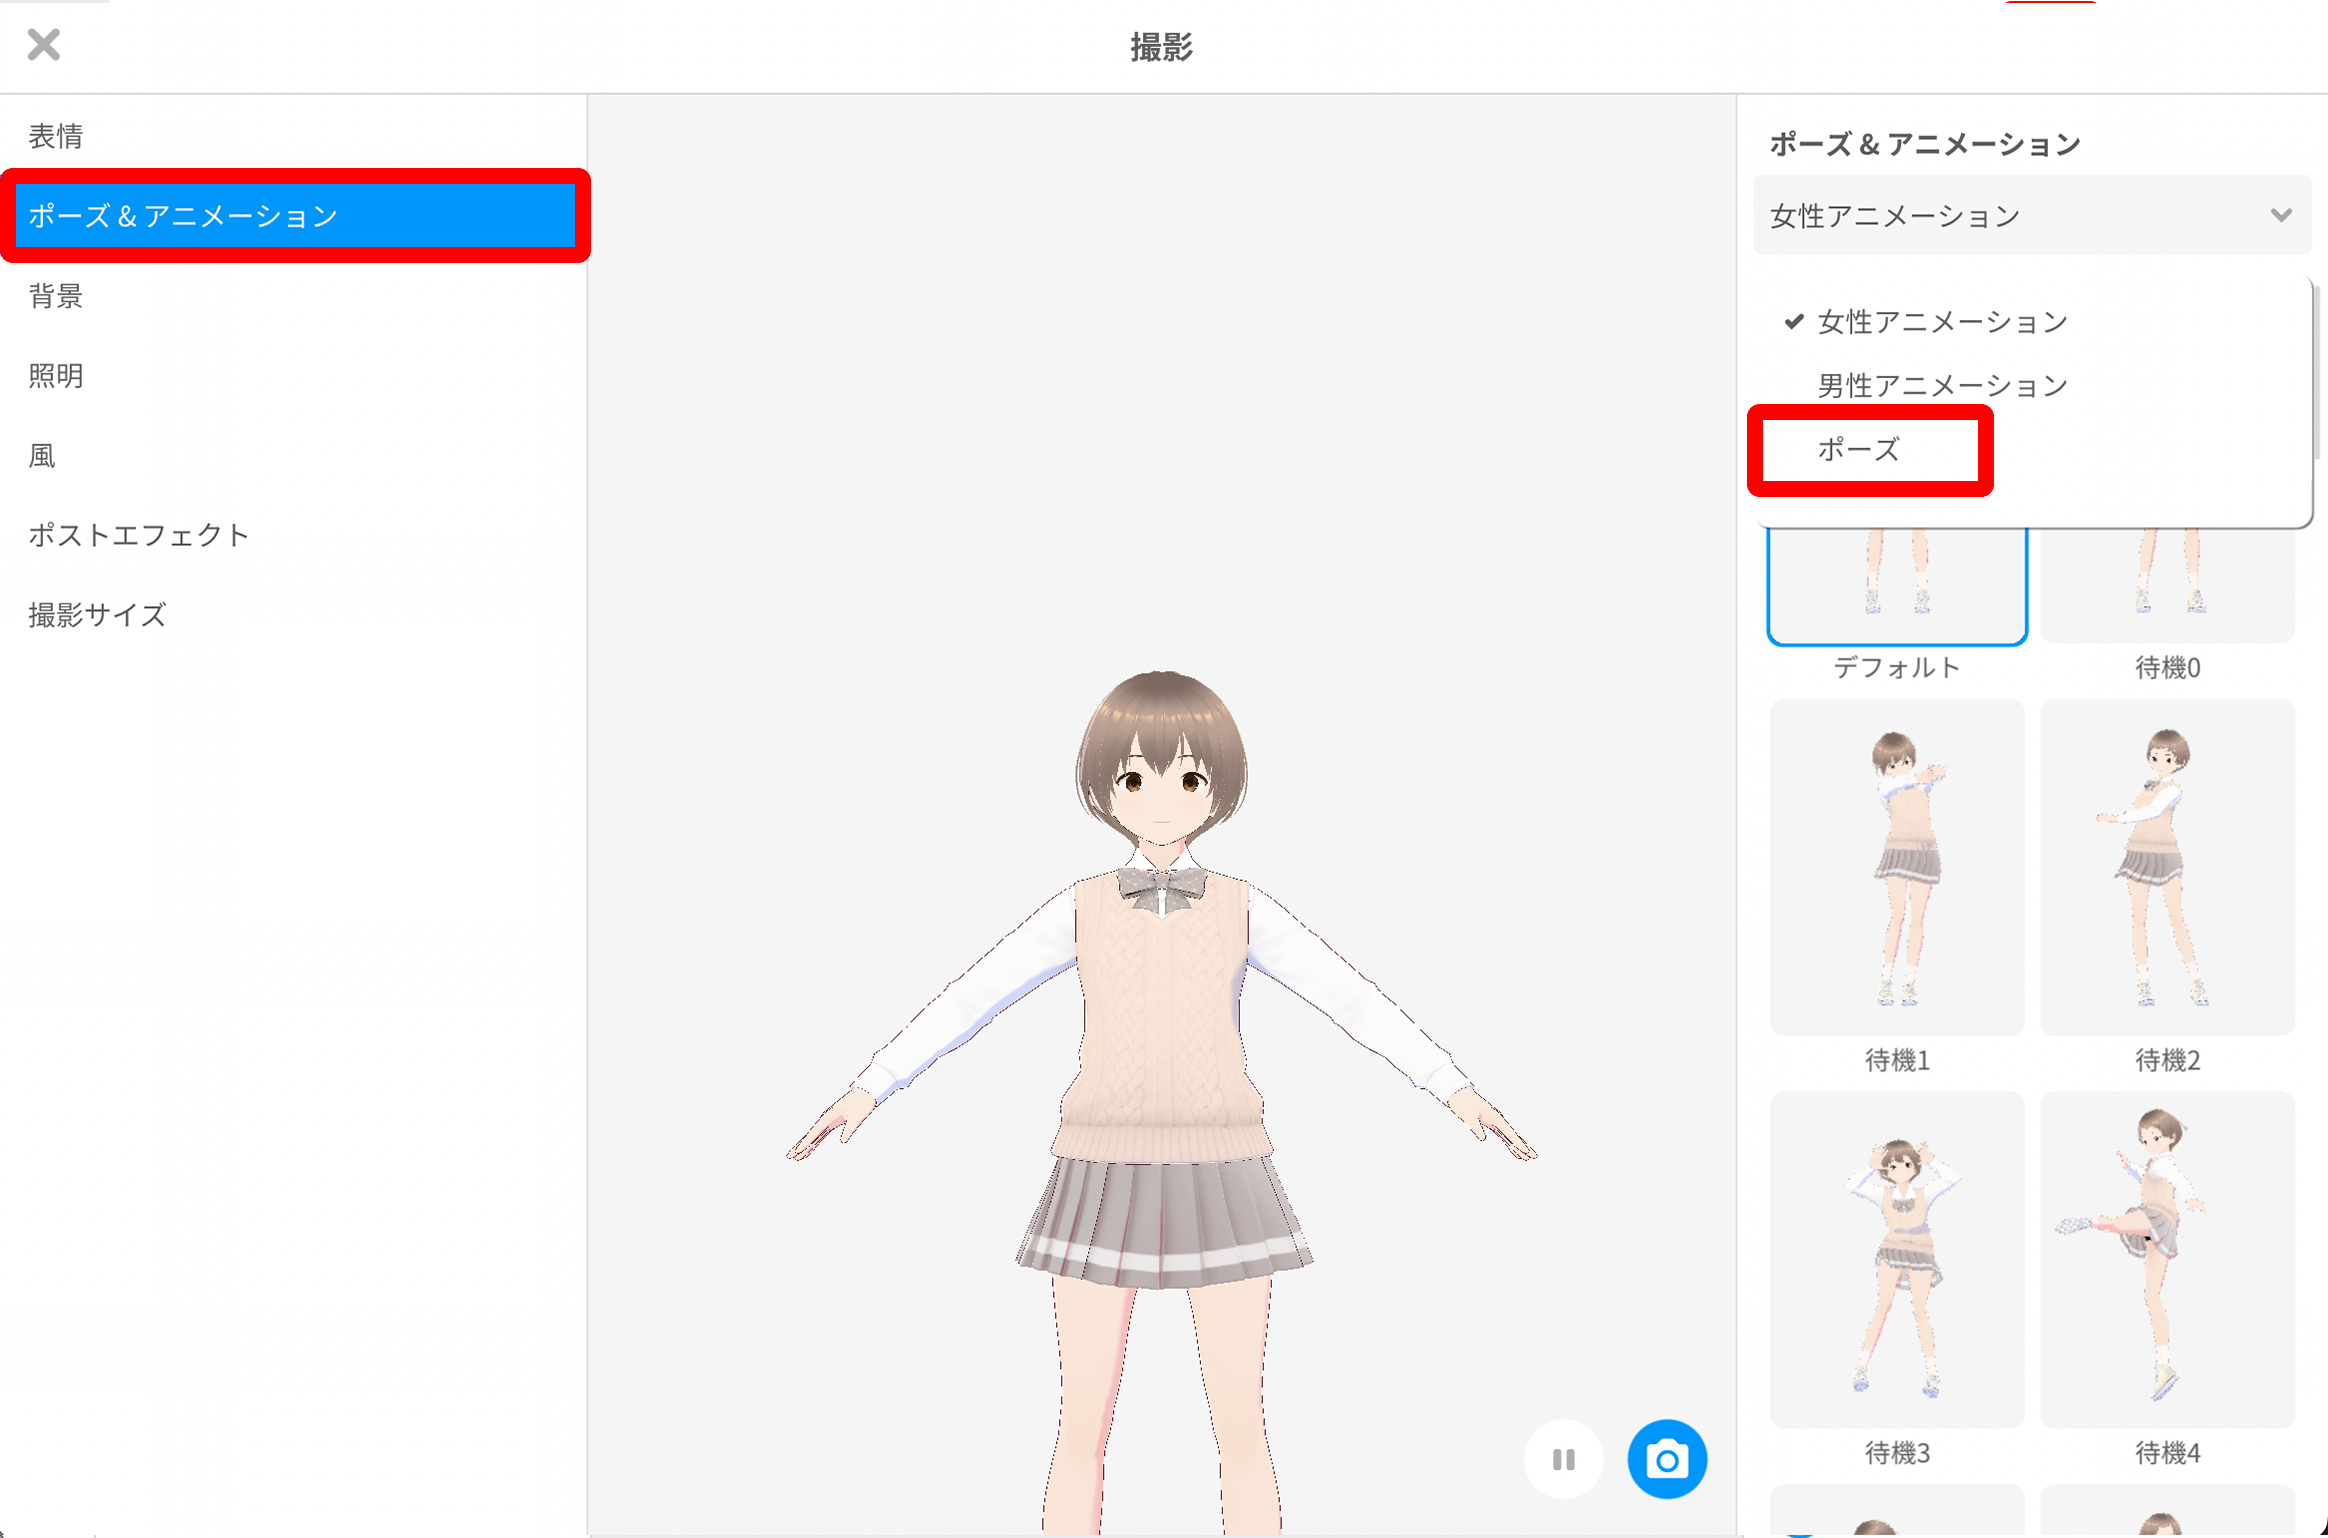Select the 待機1 animation thumbnail
Viewport: 2328px width, 1538px height.
tap(1896, 867)
